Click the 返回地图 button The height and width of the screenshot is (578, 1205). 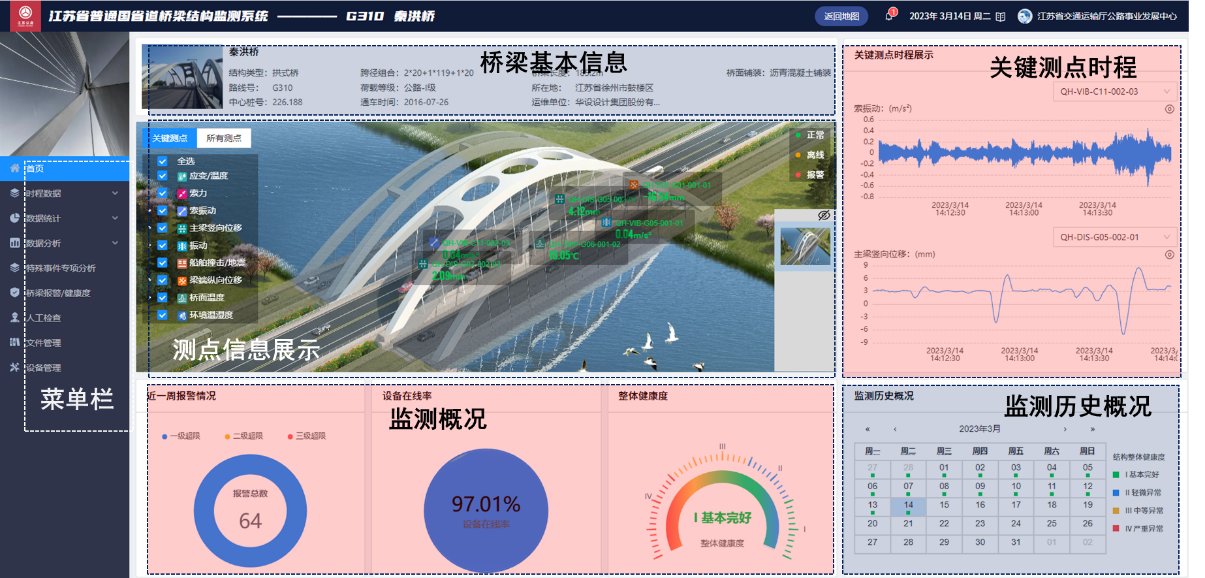(841, 16)
